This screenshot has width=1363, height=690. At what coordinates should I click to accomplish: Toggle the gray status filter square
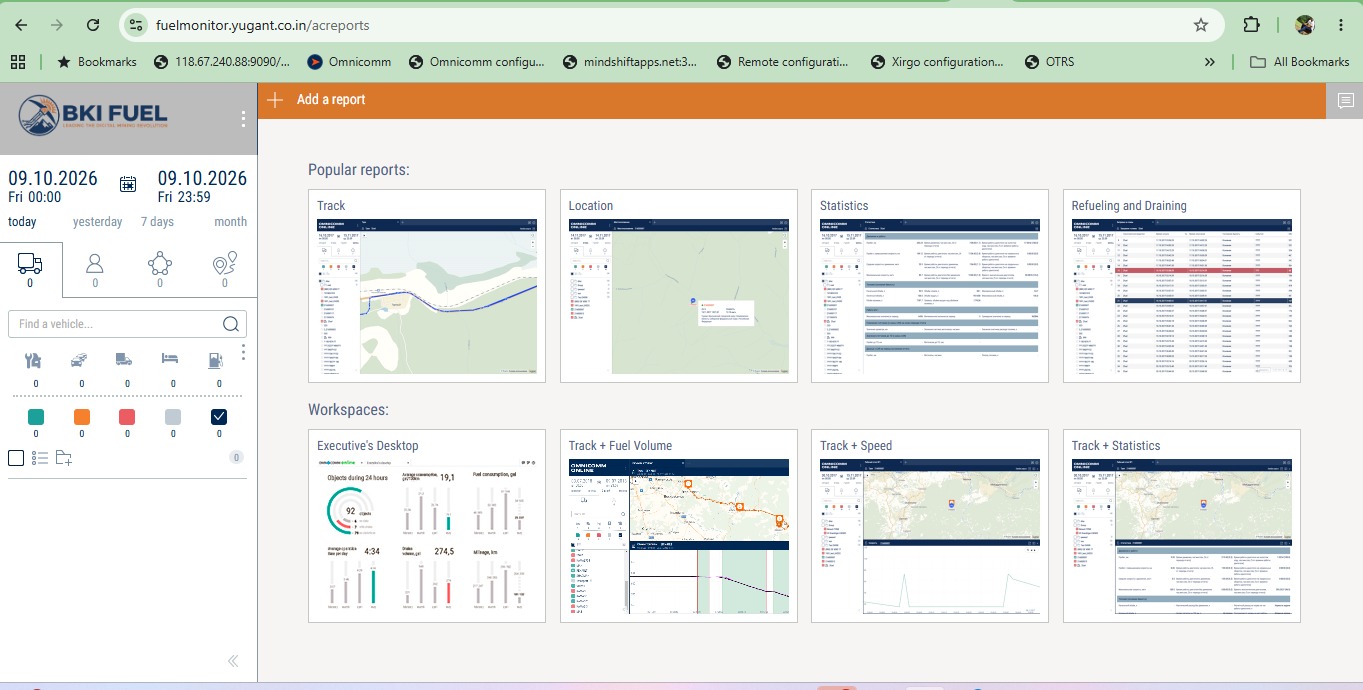(173, 417)
